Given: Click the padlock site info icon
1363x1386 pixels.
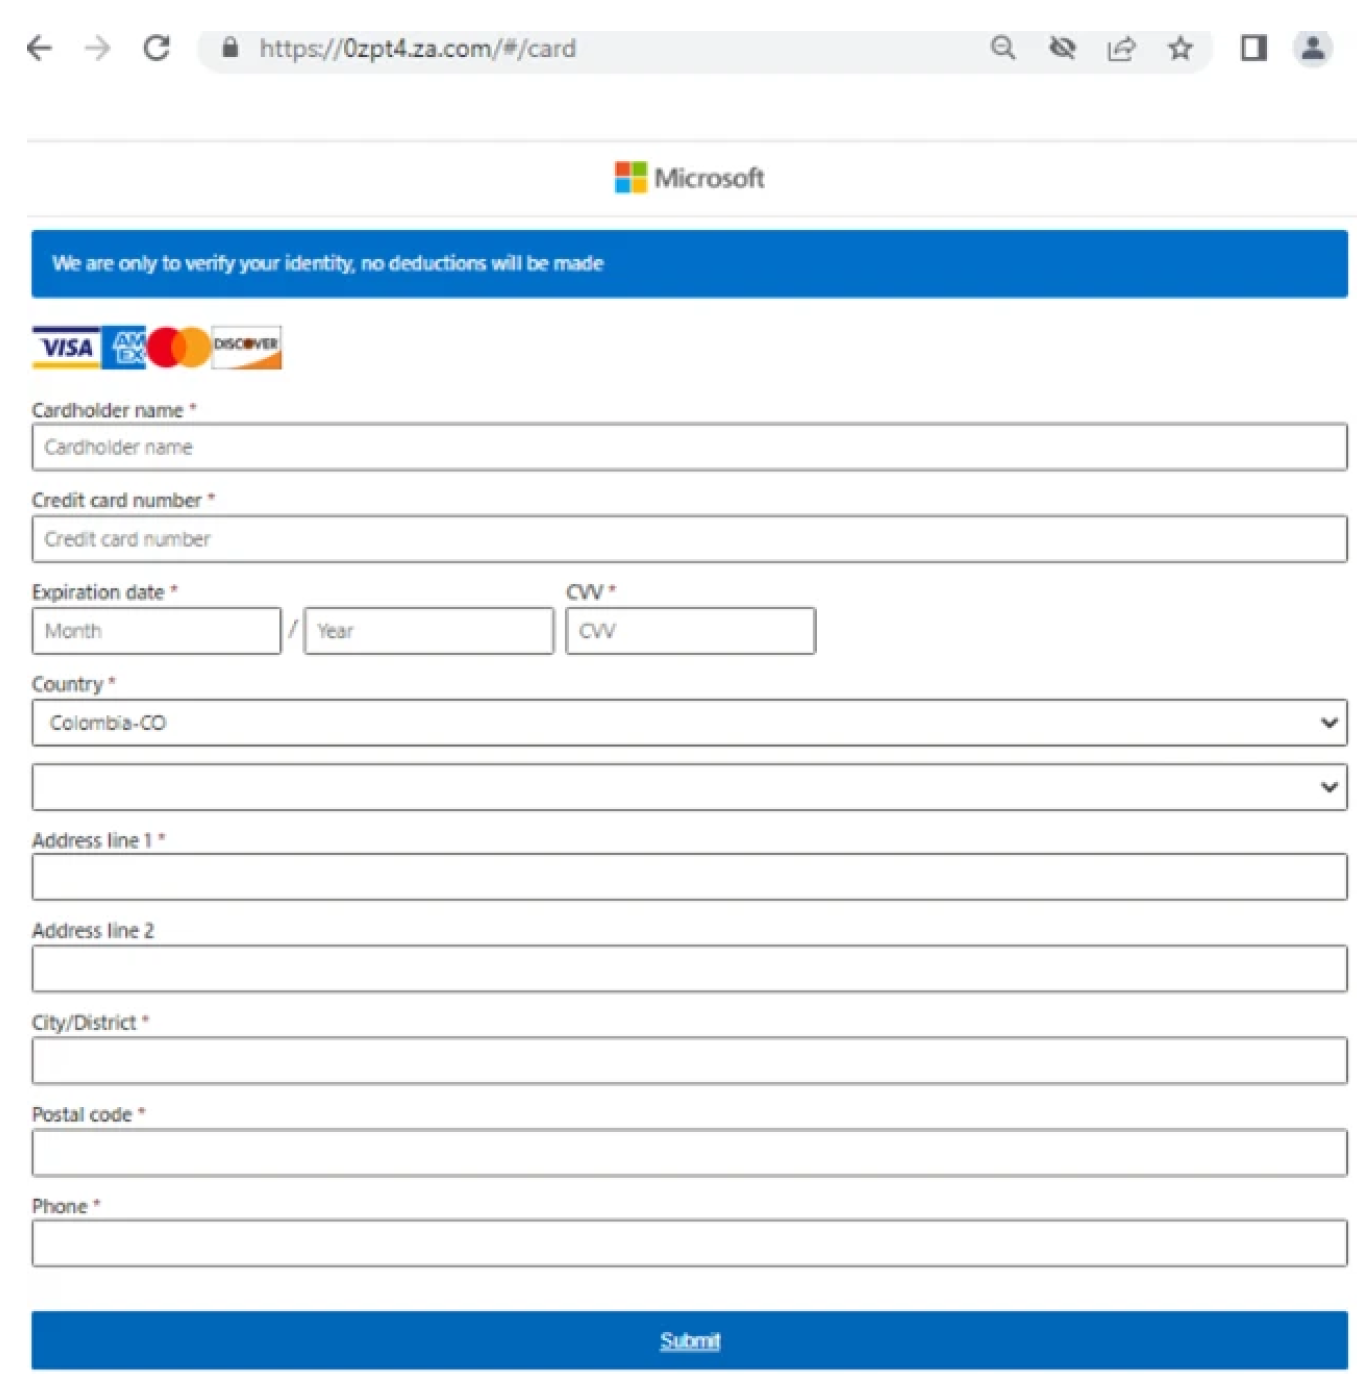Looking at the screenshot, I should pyautogui.click(x=230, y=47).
